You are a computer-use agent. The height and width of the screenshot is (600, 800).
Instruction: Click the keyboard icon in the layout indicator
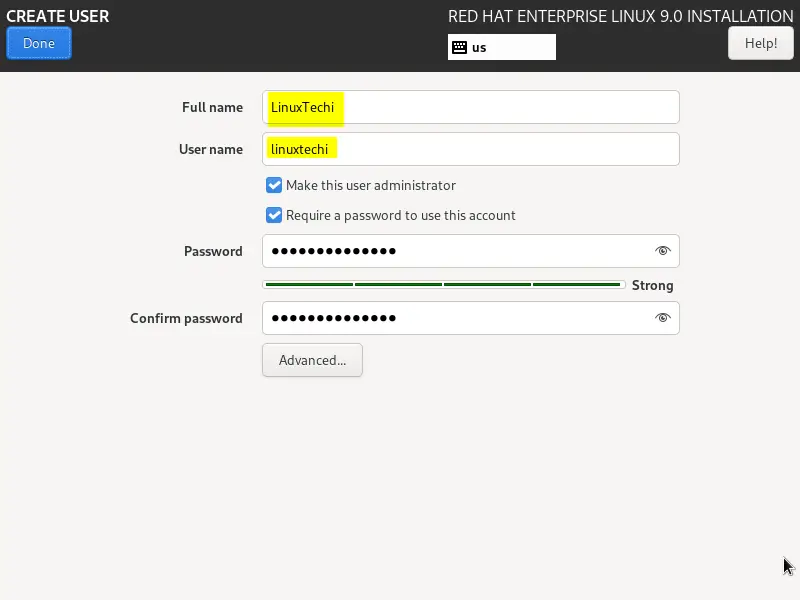click(x=459, y=47)
